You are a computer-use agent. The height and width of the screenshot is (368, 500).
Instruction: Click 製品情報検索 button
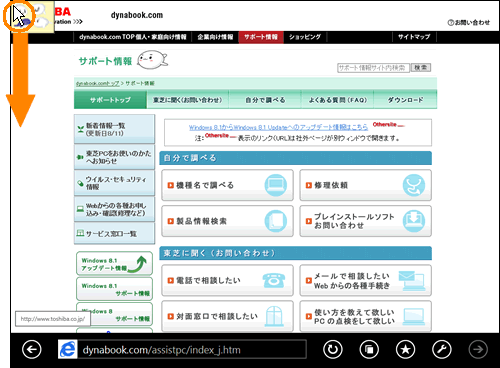(x=227, y=221)
